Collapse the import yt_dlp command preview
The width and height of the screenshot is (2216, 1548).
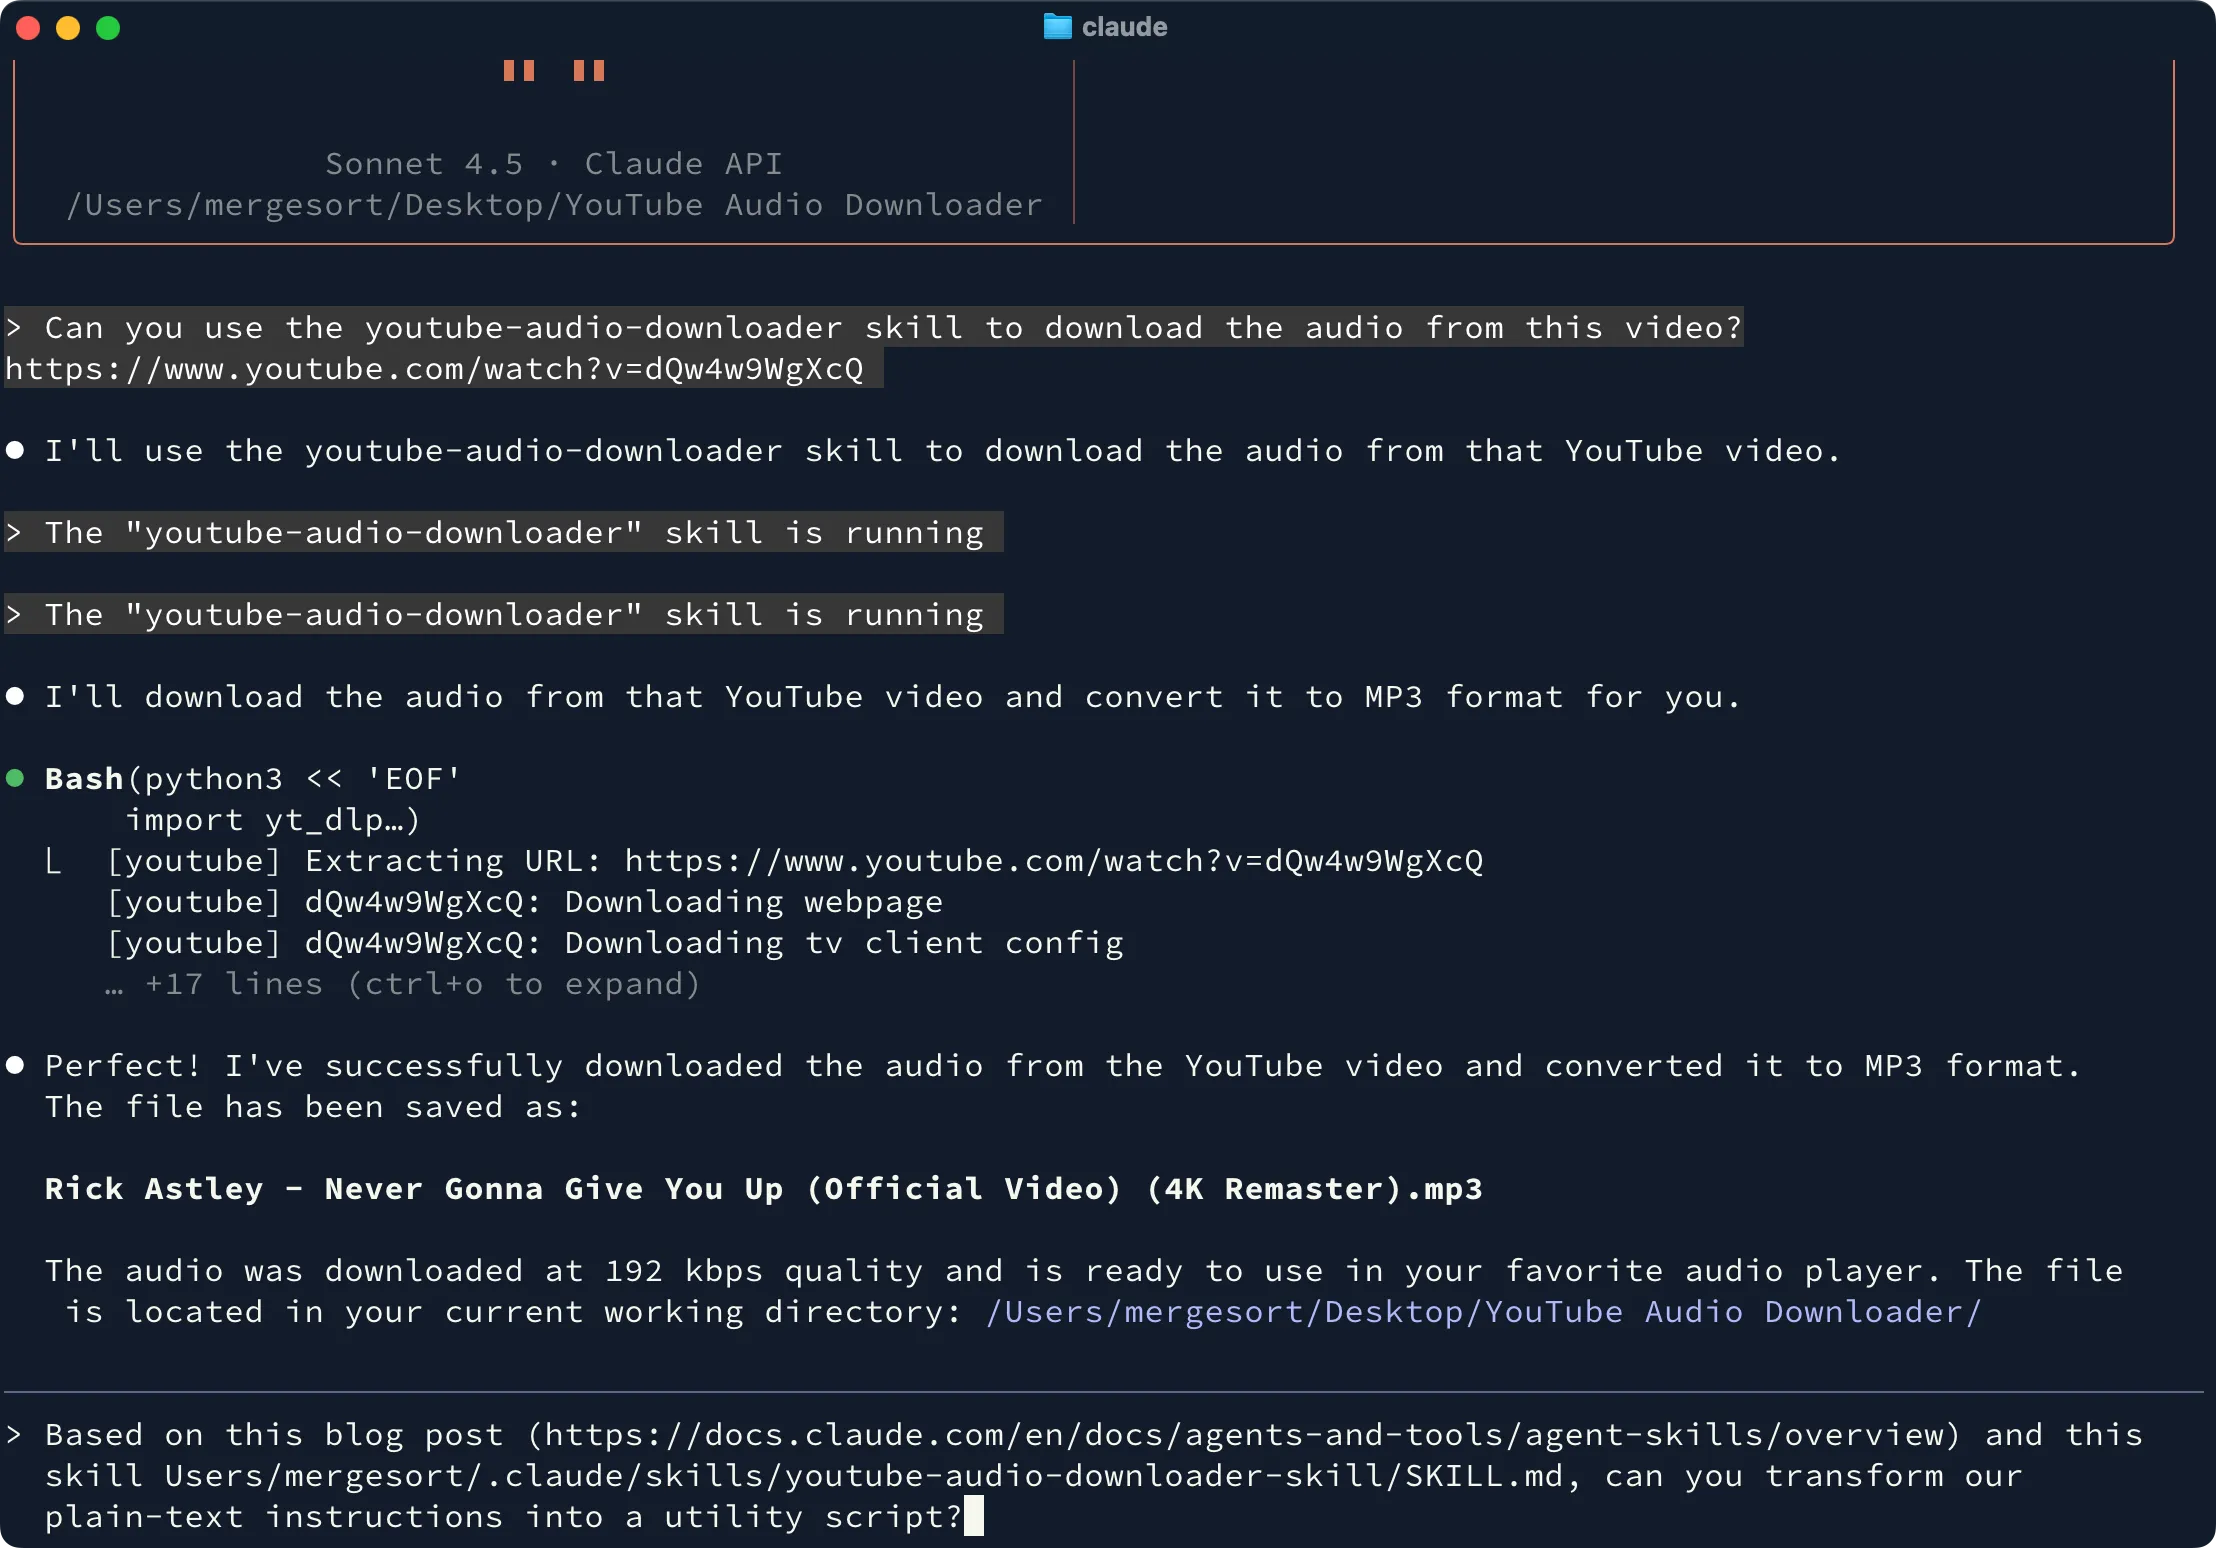point(273,819)
